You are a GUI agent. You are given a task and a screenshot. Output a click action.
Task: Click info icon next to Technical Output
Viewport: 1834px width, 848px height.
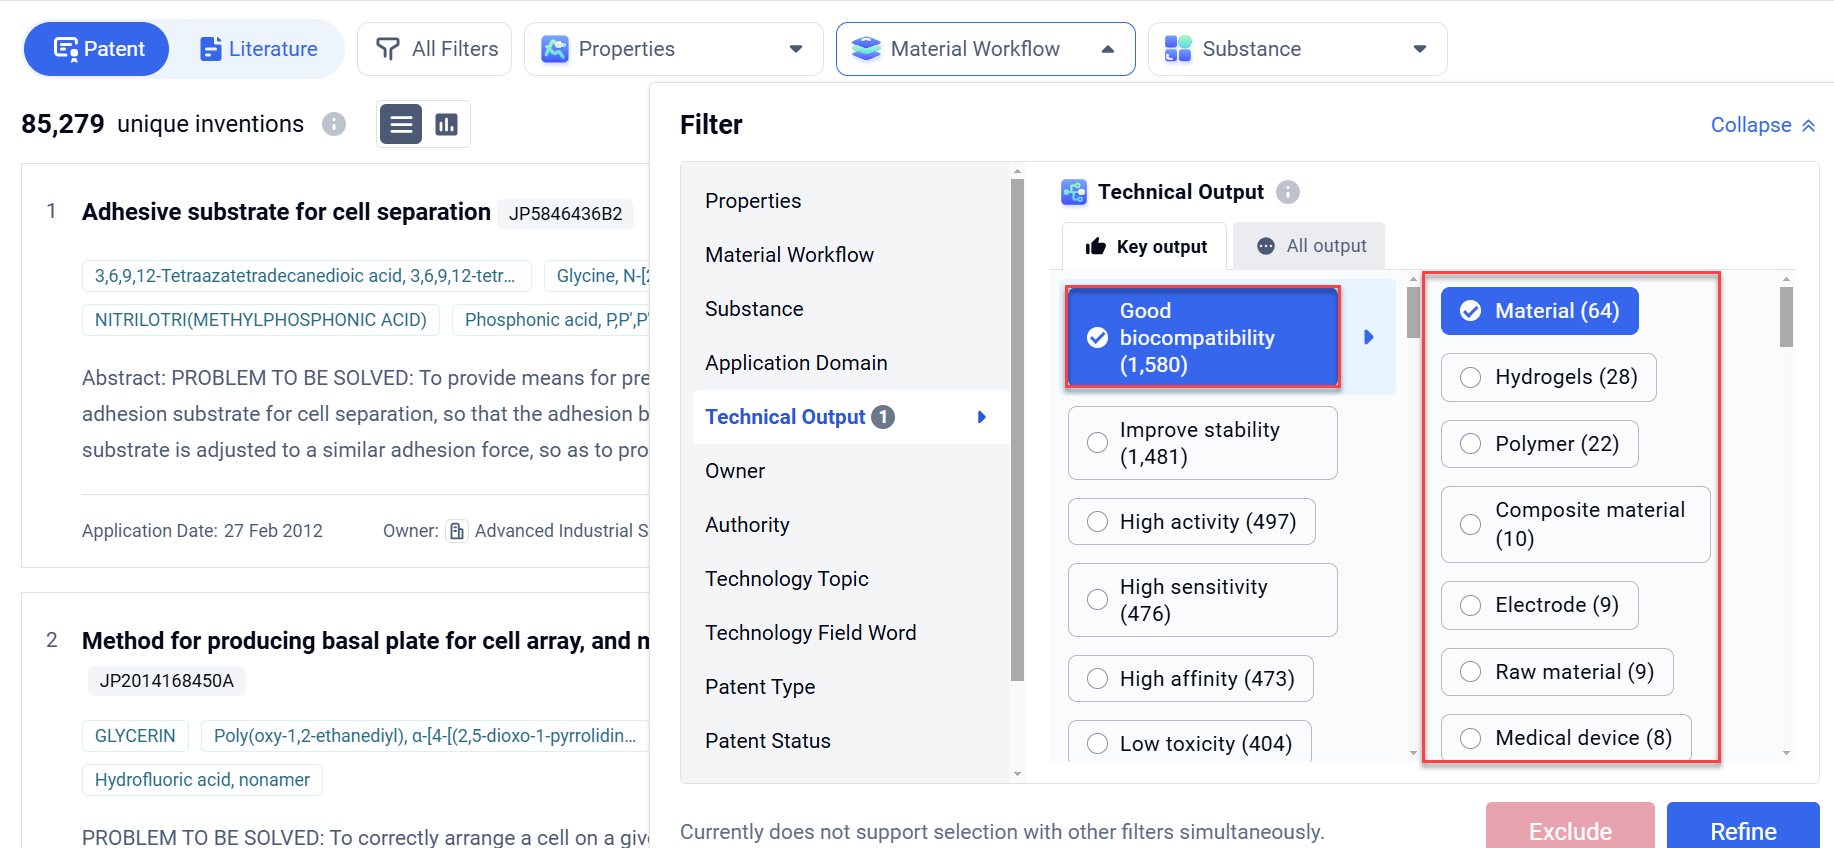tap(1288, 192)
